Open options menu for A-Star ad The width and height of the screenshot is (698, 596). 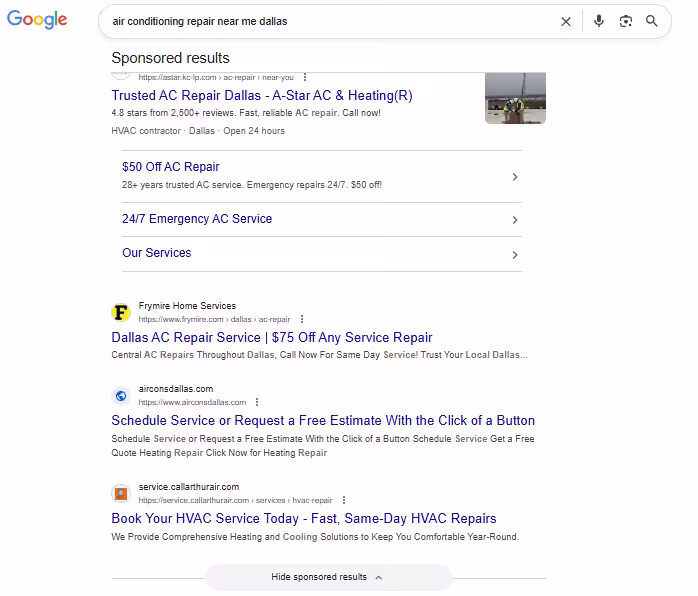pos(305,77)
